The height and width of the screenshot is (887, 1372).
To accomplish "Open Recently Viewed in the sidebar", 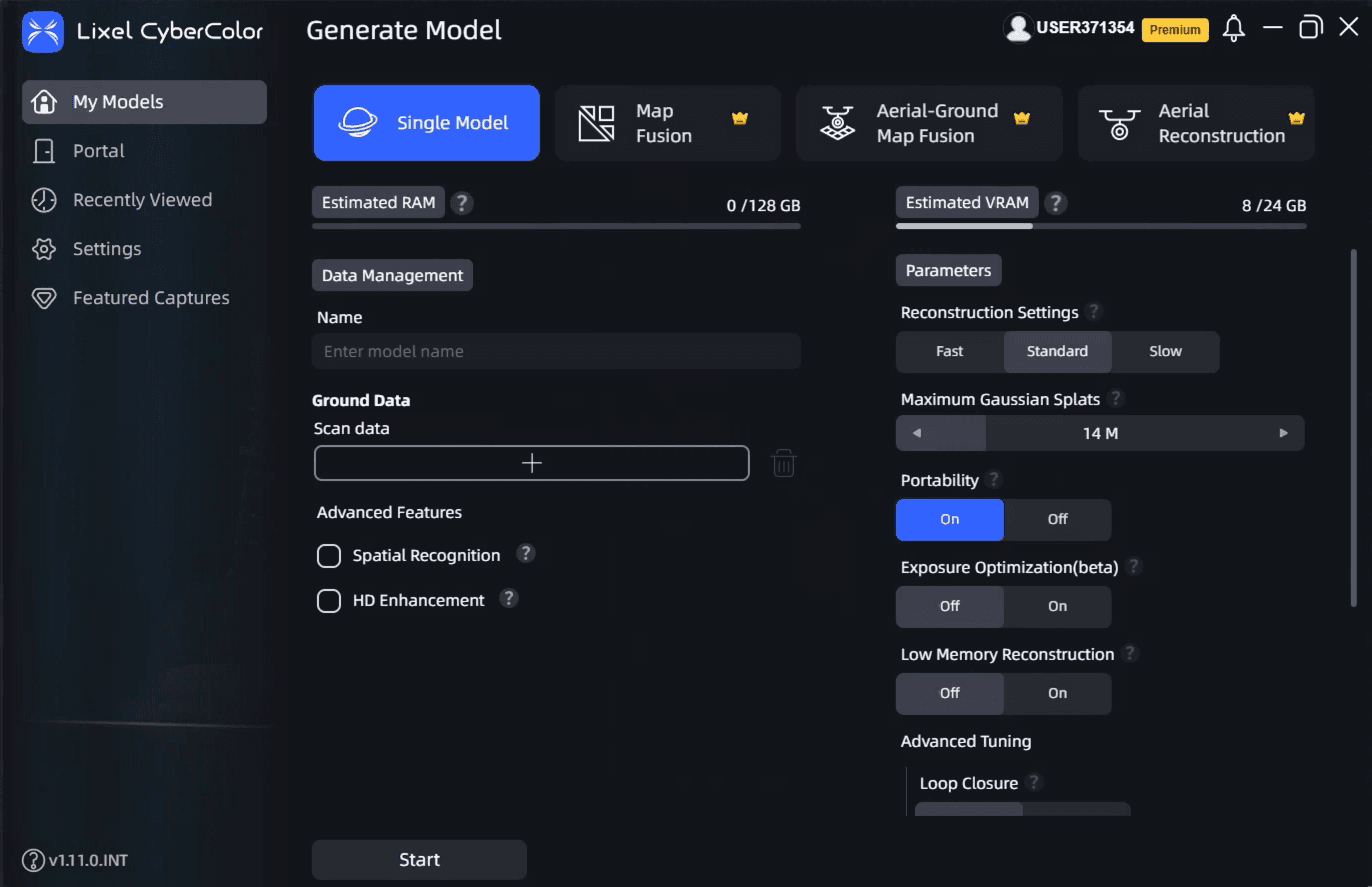I will coord(141,199).
